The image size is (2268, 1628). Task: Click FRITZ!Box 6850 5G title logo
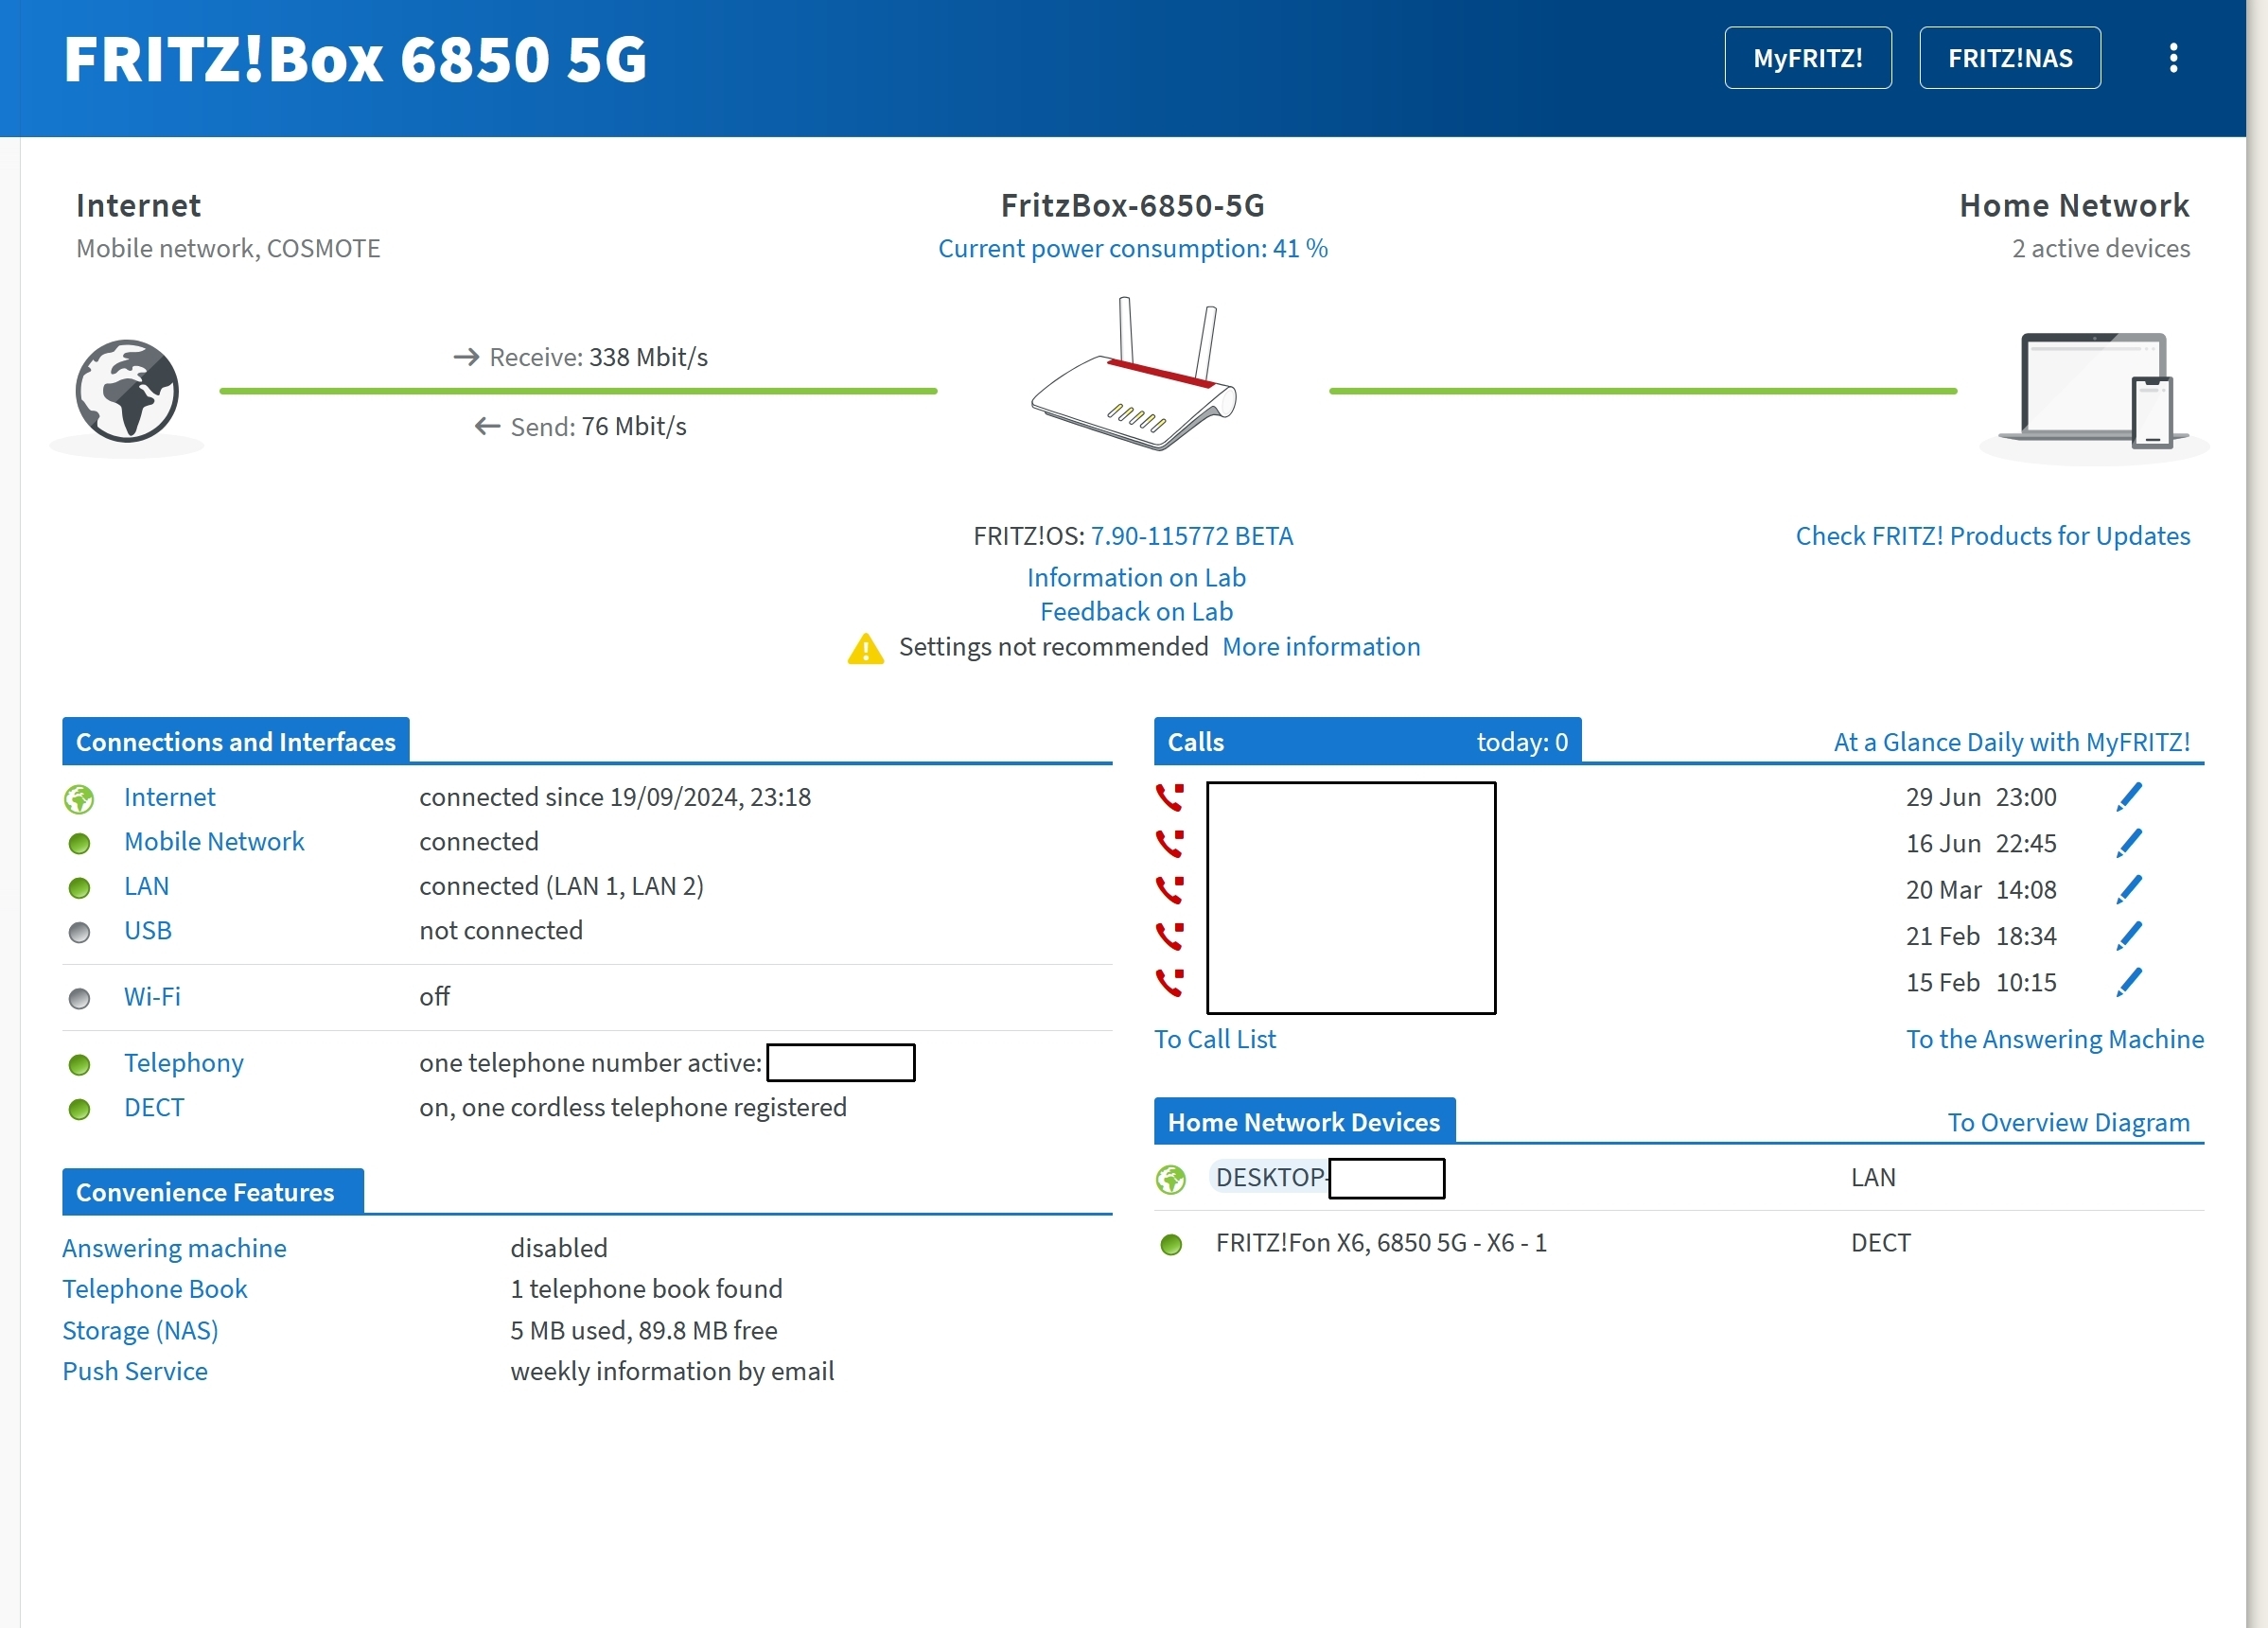pyautogui.click(x=355, y=59)
